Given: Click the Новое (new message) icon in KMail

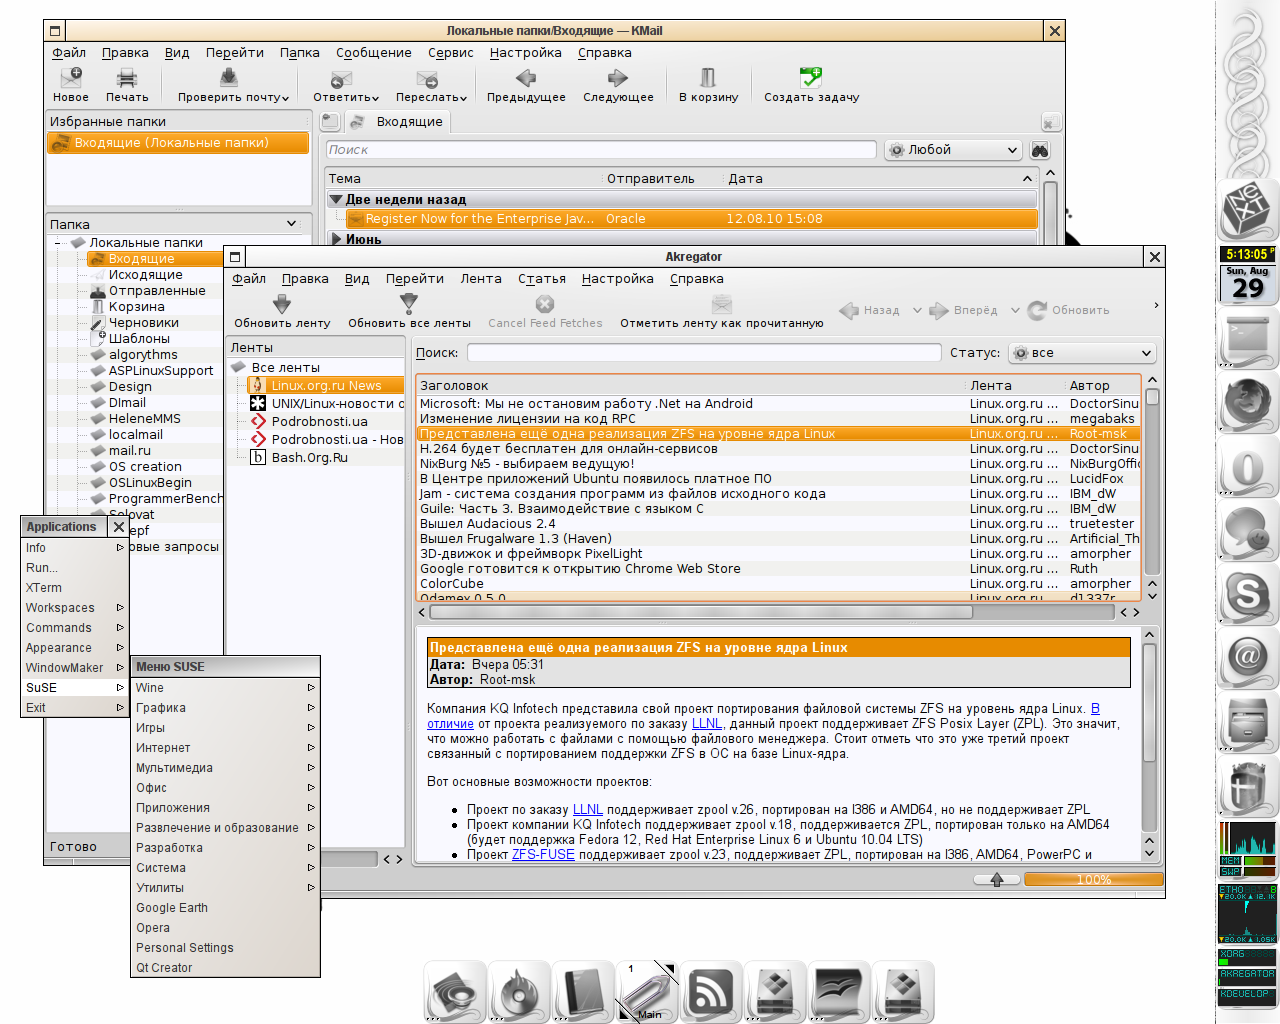Looking at the screenshot, I should click(x=71, y=78).
